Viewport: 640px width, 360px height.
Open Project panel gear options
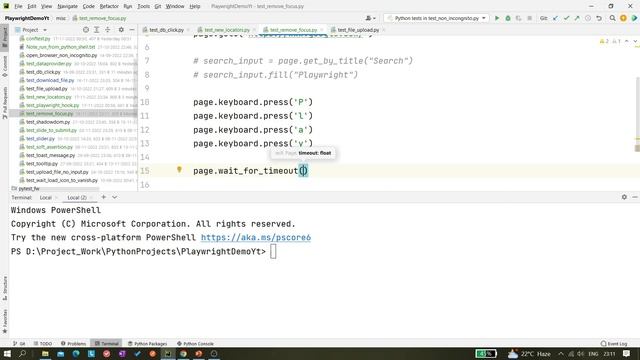point(121,30)
